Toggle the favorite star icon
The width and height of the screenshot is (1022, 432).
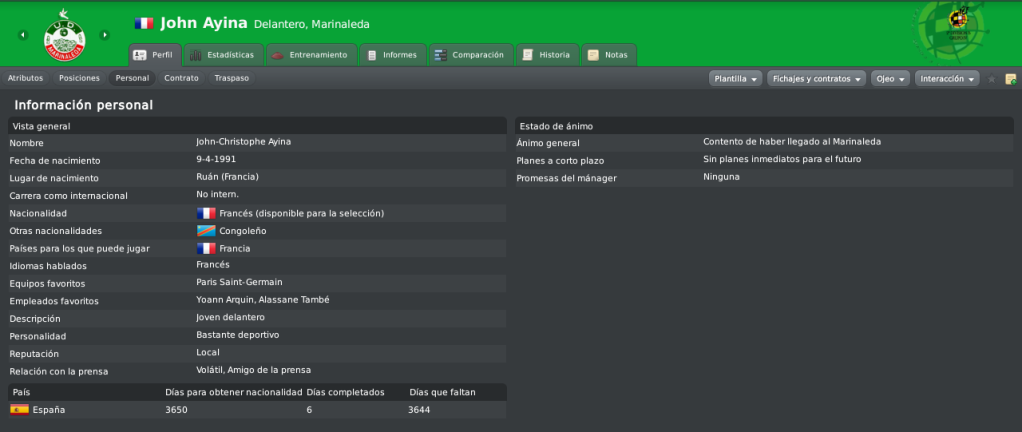992,78
